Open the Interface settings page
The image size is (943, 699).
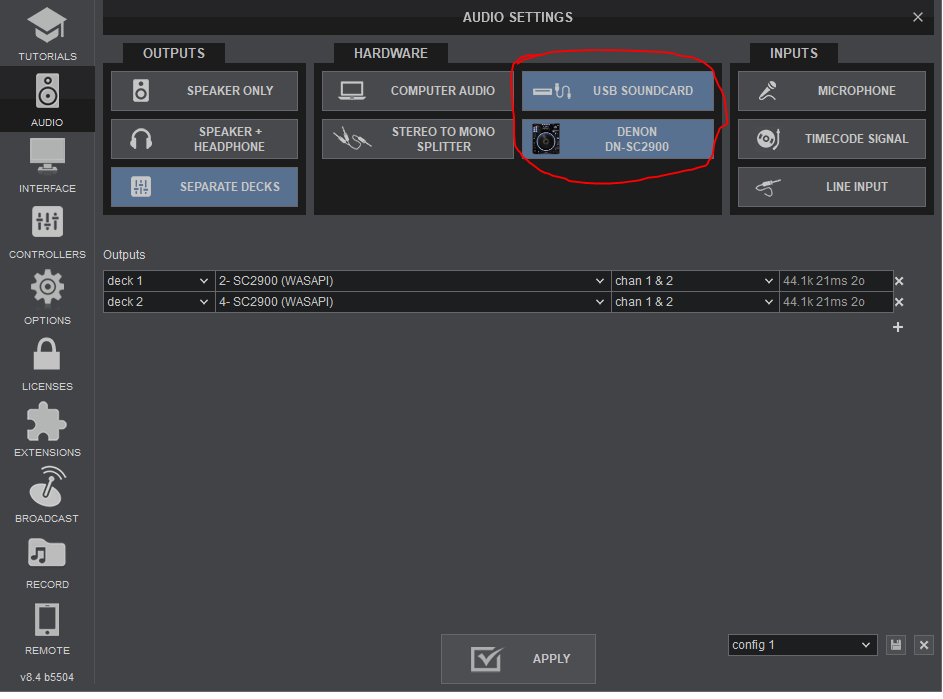click(47, 165)
